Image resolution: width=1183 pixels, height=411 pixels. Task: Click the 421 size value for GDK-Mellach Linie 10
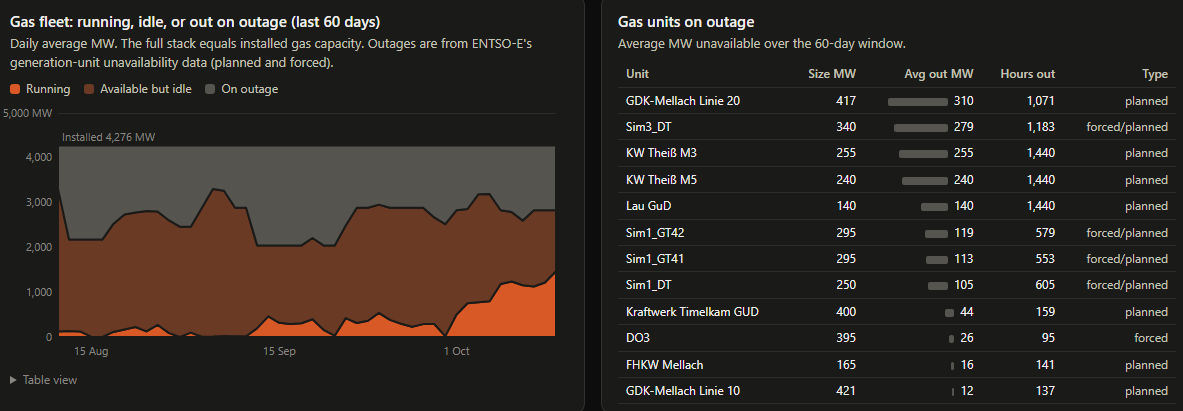[847, 391]
